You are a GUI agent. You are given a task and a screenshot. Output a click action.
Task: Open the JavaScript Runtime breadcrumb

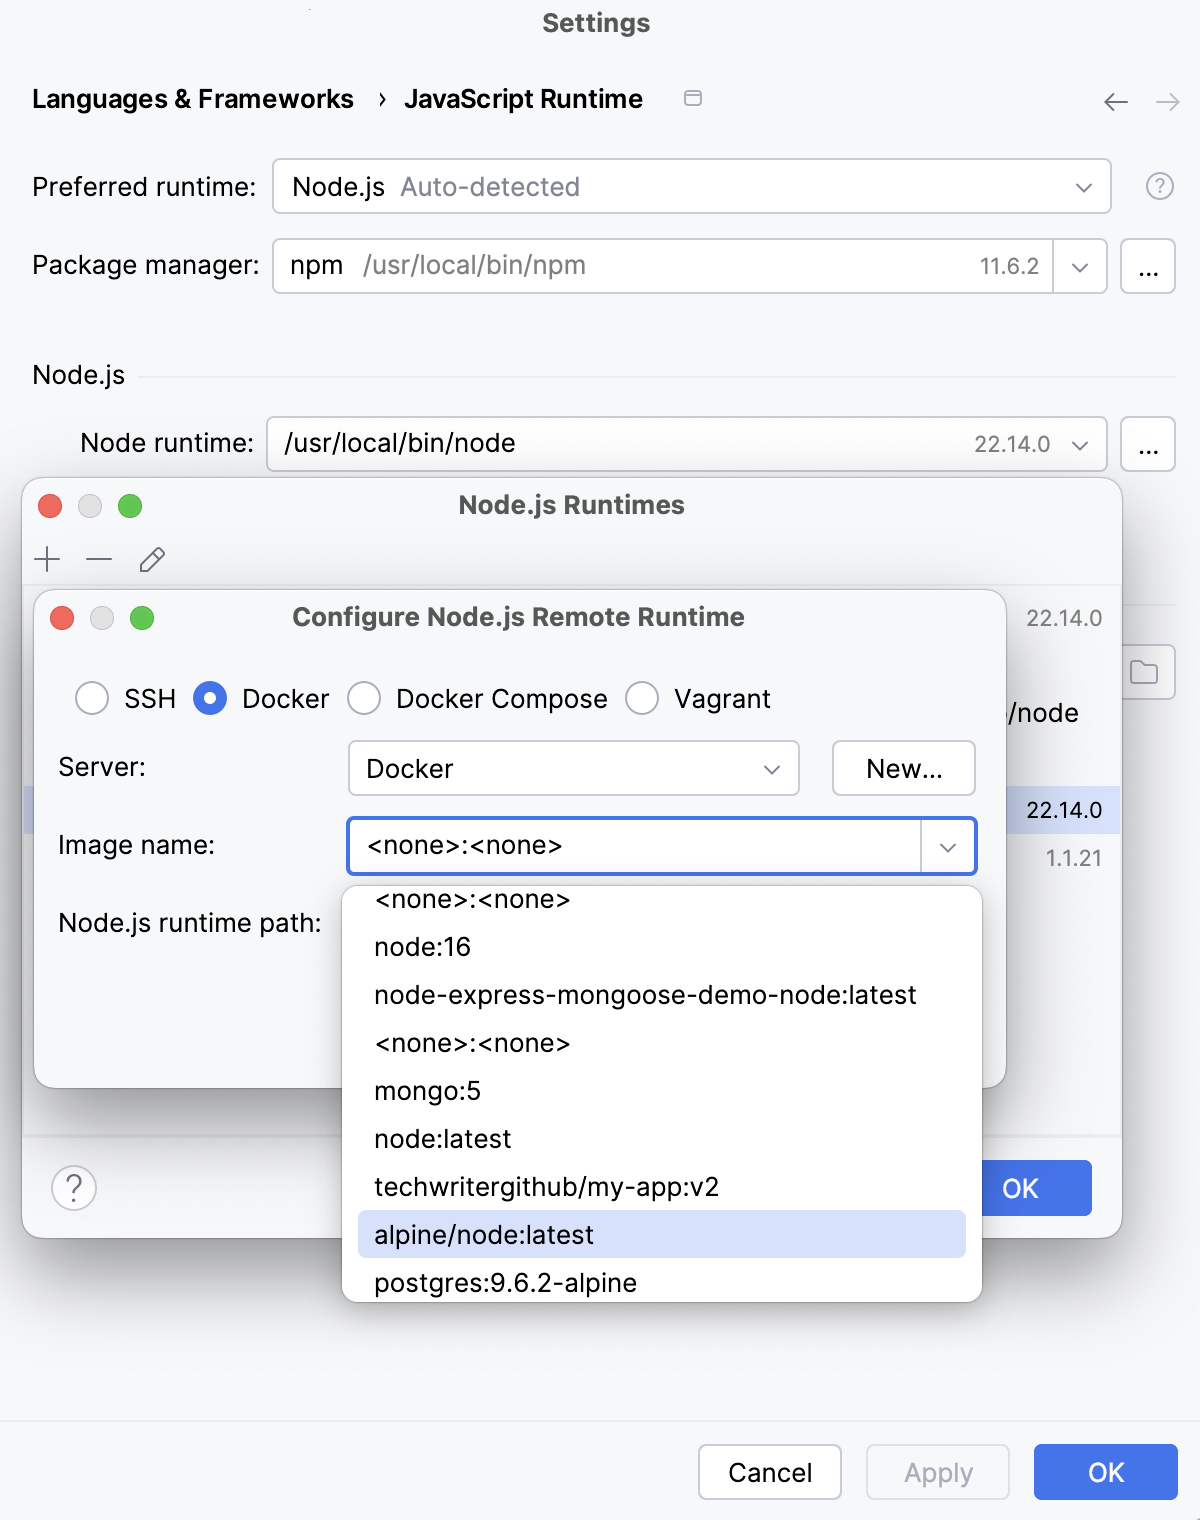523,99
